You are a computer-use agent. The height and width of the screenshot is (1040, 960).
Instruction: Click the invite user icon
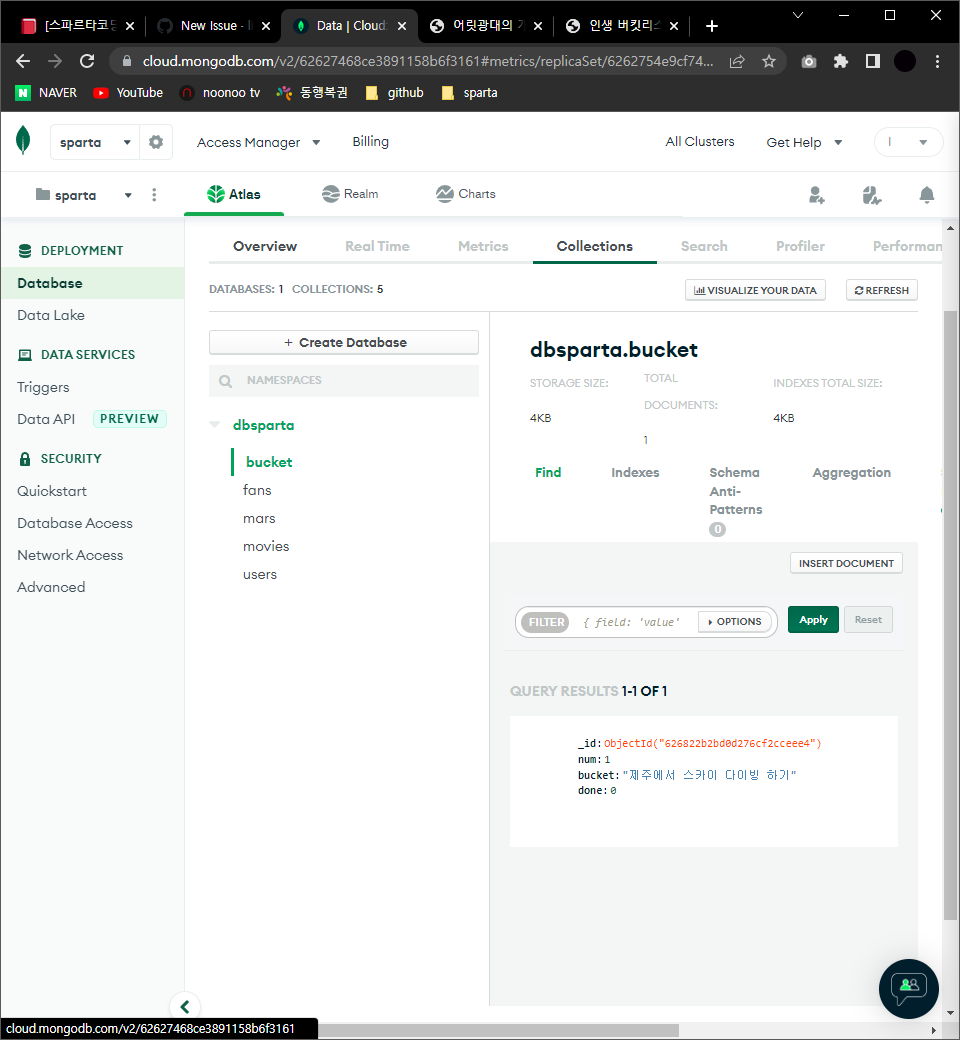[817, 194]
